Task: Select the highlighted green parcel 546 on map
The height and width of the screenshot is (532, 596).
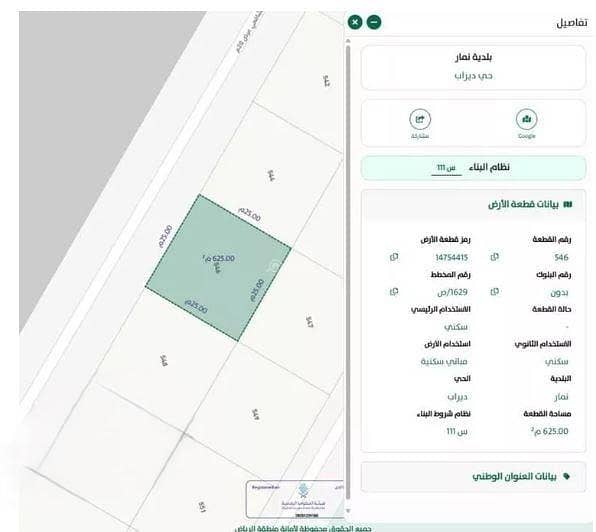Action: 218,268
